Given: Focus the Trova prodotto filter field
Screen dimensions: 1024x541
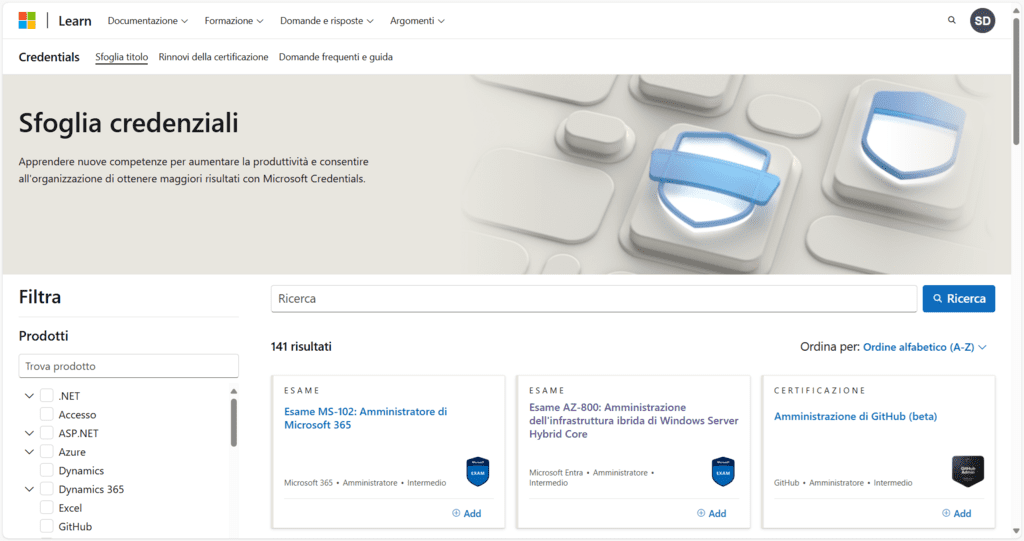Looking at the screenshot, I should (129, 366).
